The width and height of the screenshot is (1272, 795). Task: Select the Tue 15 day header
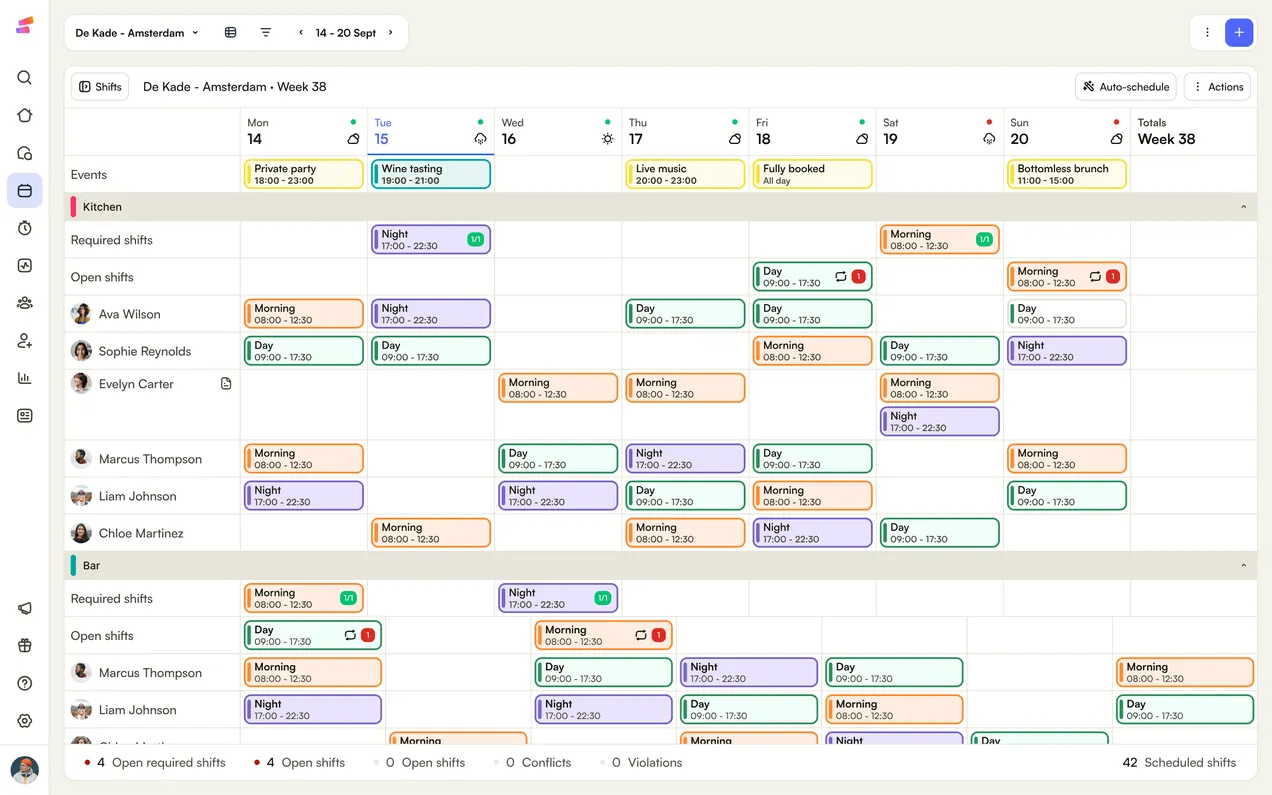coord(431,131)
